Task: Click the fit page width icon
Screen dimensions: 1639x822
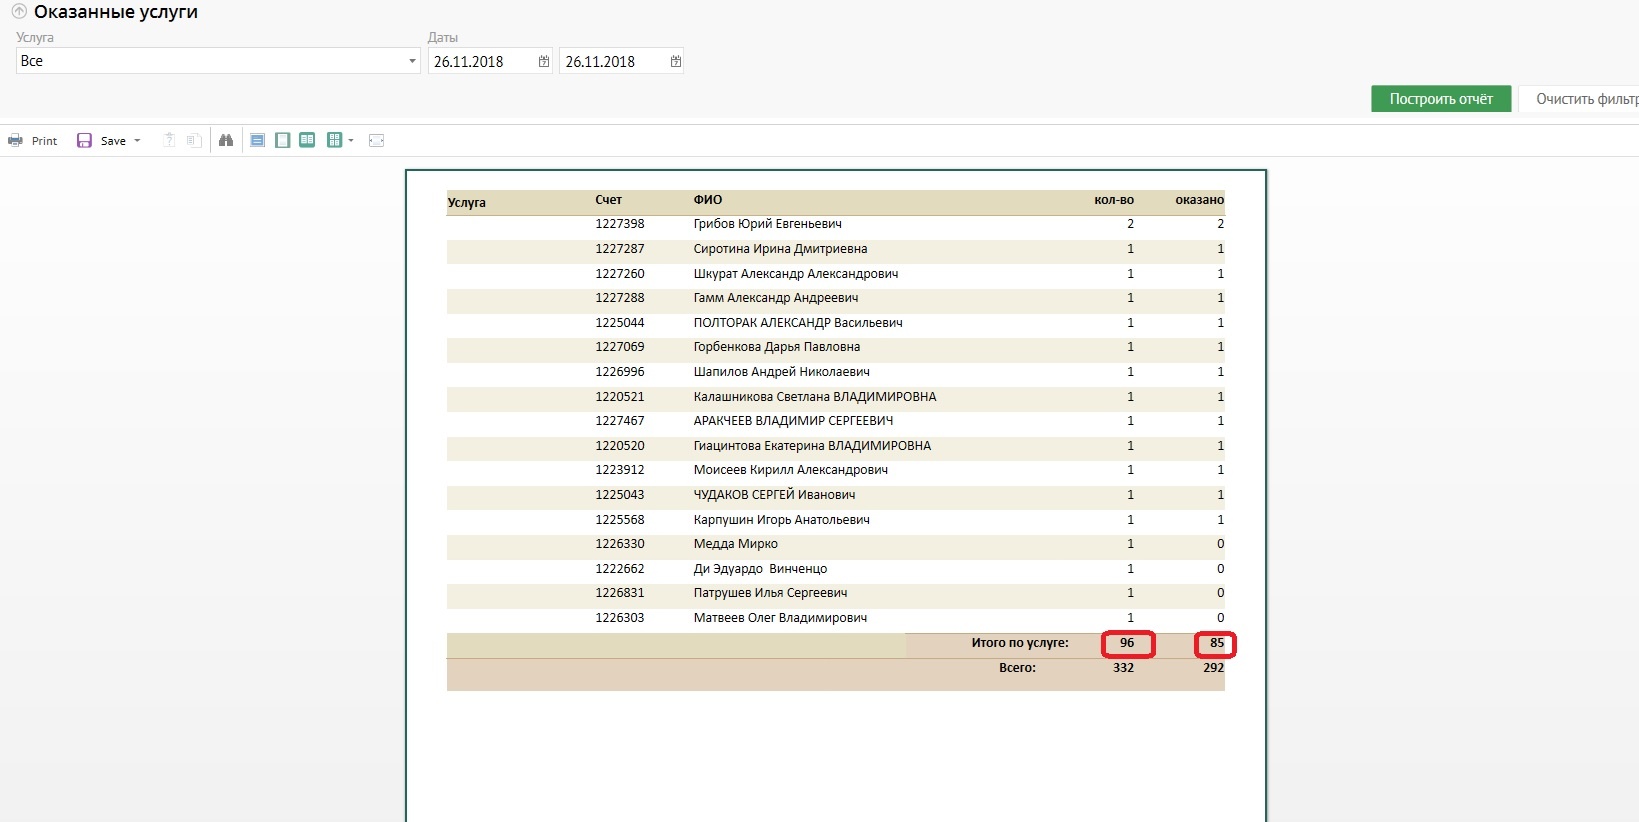Action: 376,141
